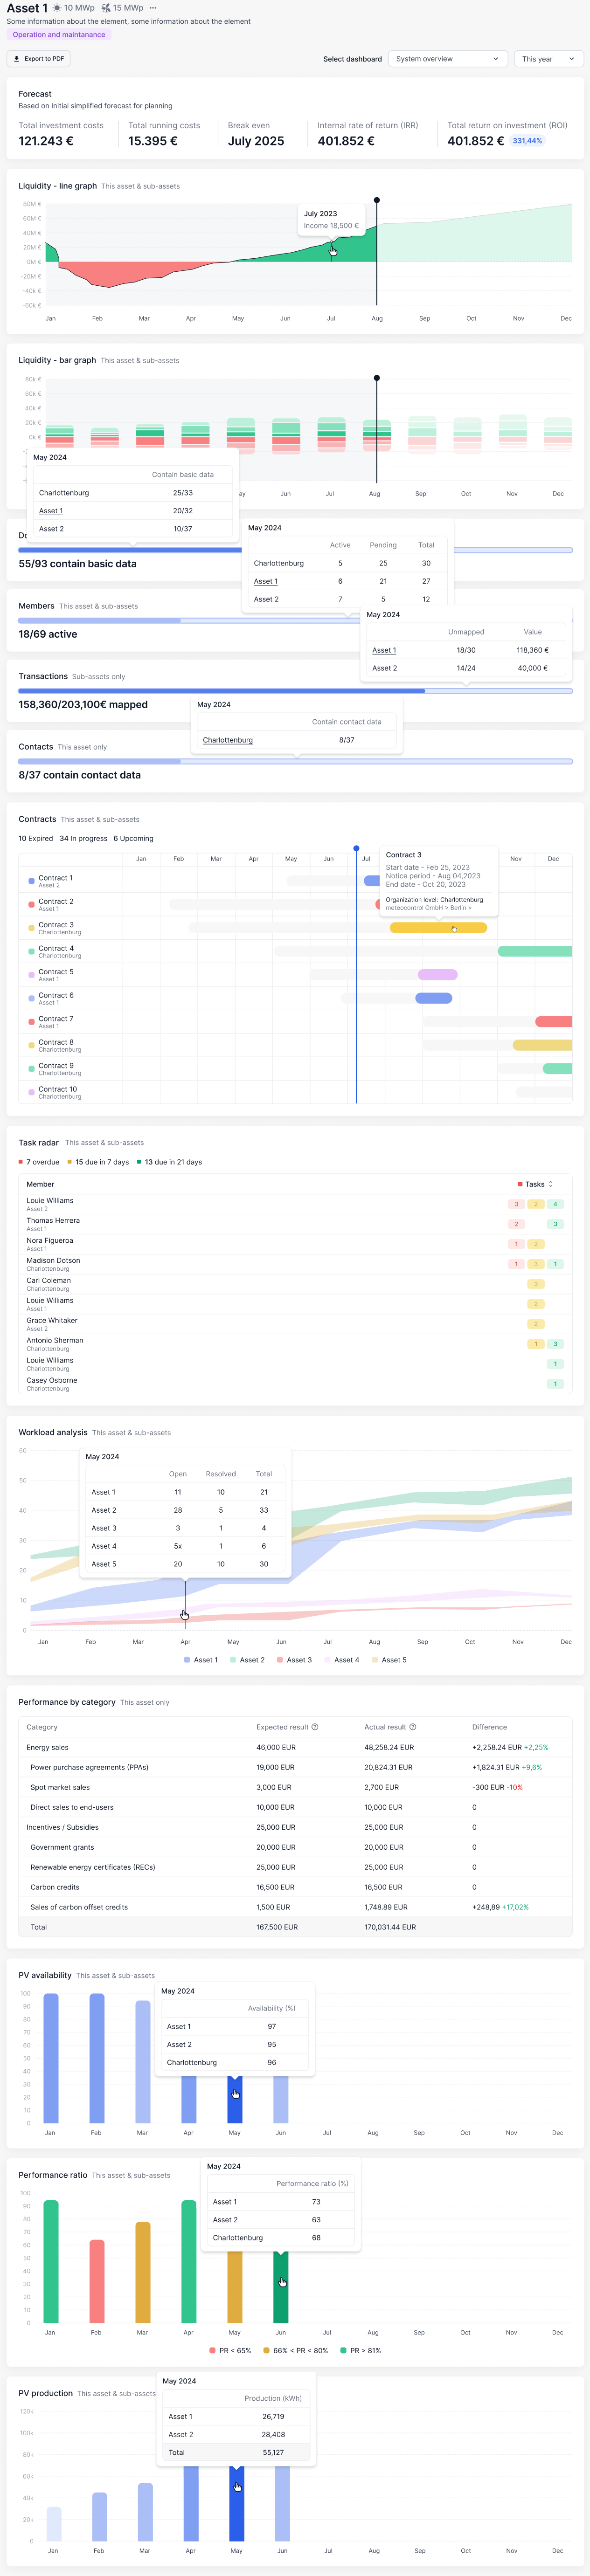This screenshot has width=590, height=2576.
Task: Click the red overdue badge for Thomas Herrera
Action: (516, 1224)
